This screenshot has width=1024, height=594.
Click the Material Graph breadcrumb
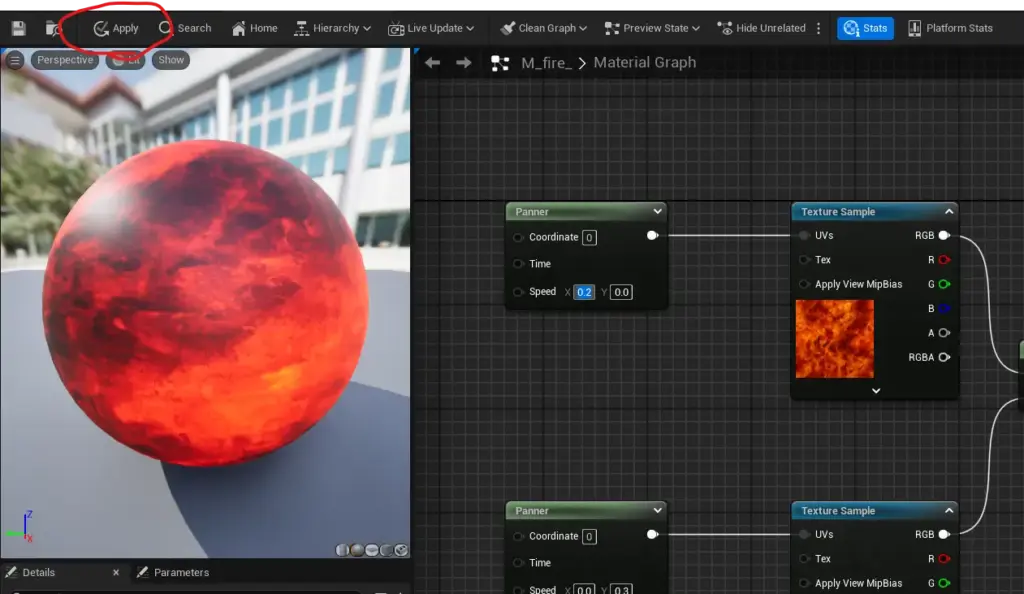tap(645, 63)
